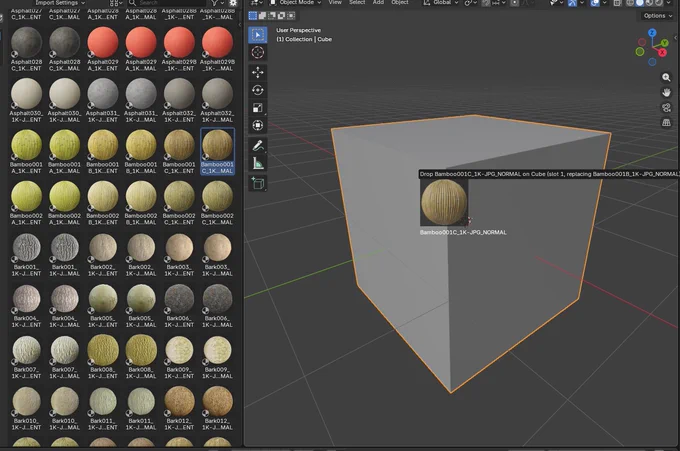This screenshot has height=451, width=680.
Task: Enable solid viewport shading
Action: (x=640, y=3)
